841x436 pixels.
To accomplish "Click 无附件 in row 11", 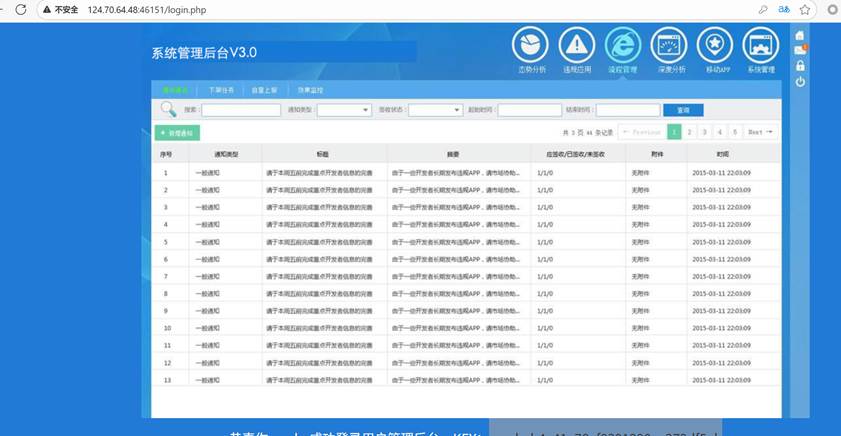I will [640, 345].
